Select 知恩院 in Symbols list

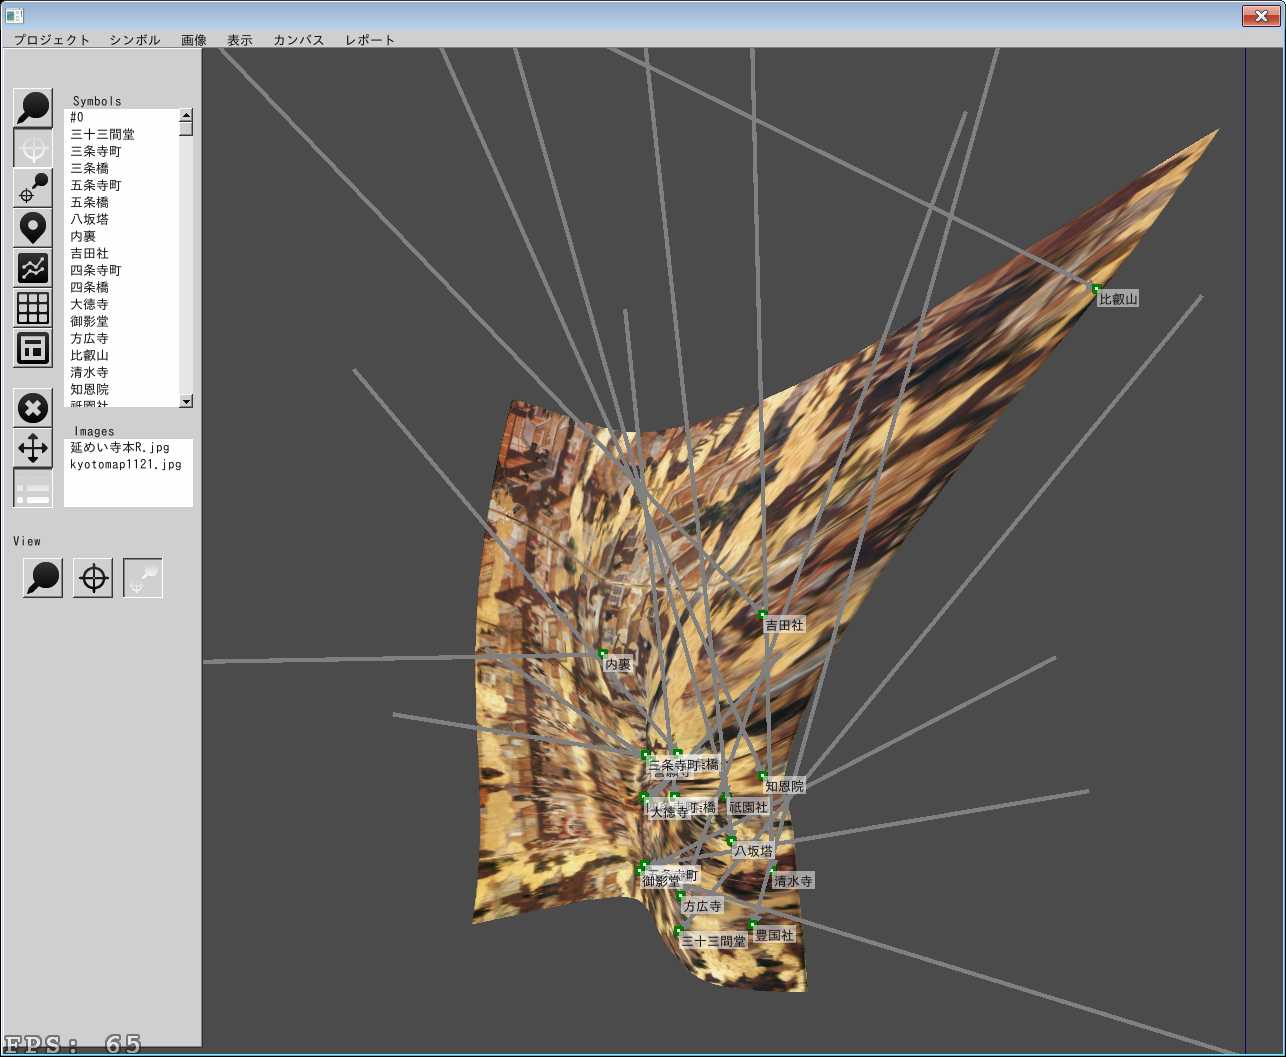[x=121, y=389]
